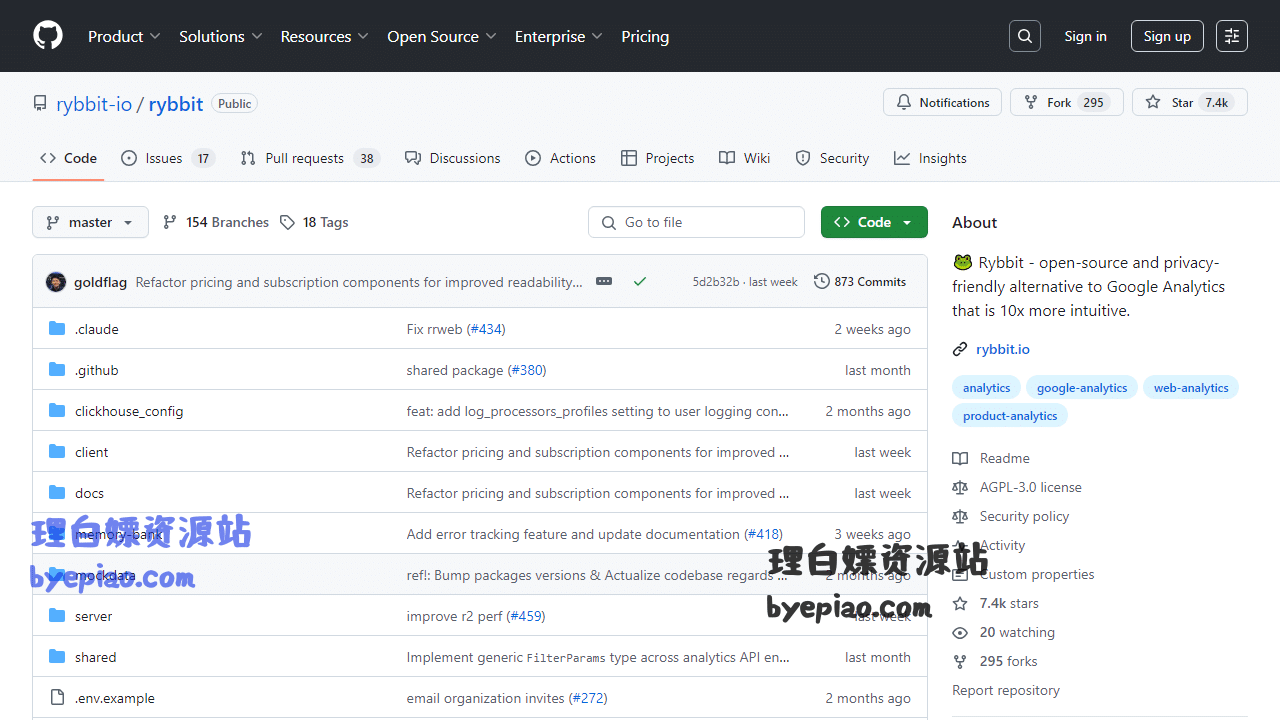Click the Report repository link
This screenshot has width=1280, height=720.
[x=1006, y=690]
